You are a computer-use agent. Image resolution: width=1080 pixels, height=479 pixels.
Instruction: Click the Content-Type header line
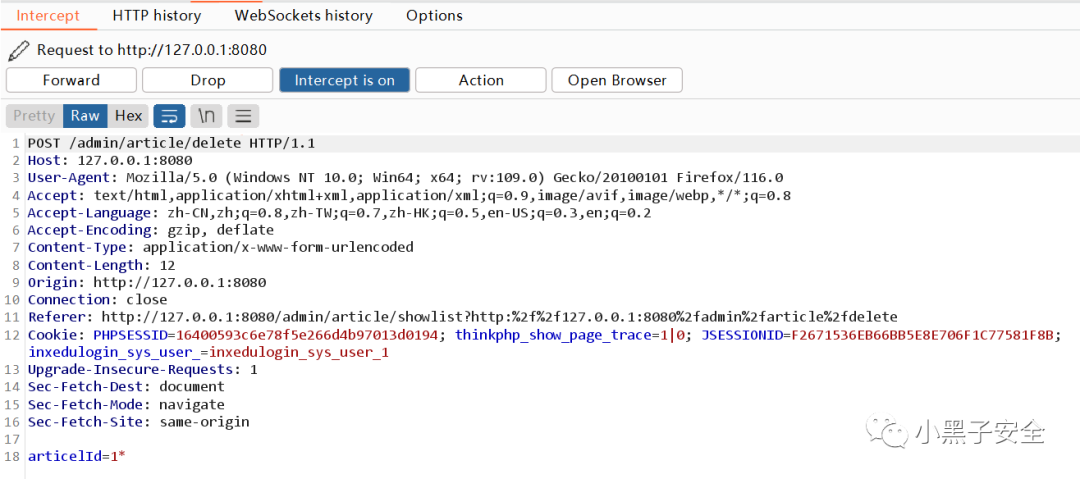pyautogui.click(x=220, y=247)
